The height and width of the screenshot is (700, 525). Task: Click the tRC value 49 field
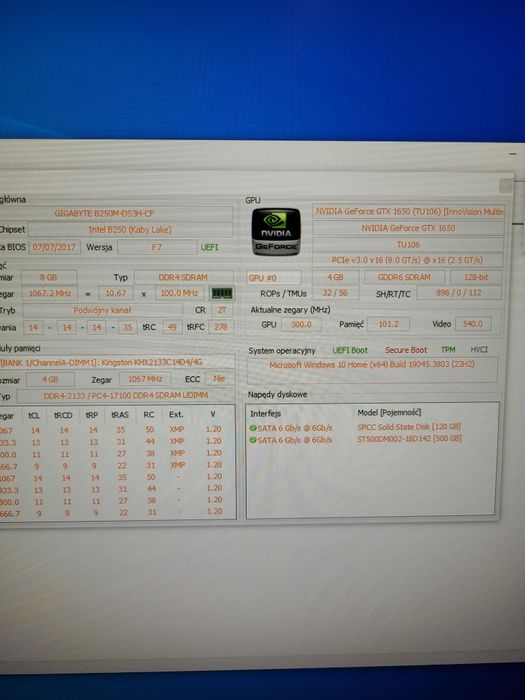coord(172,327)
